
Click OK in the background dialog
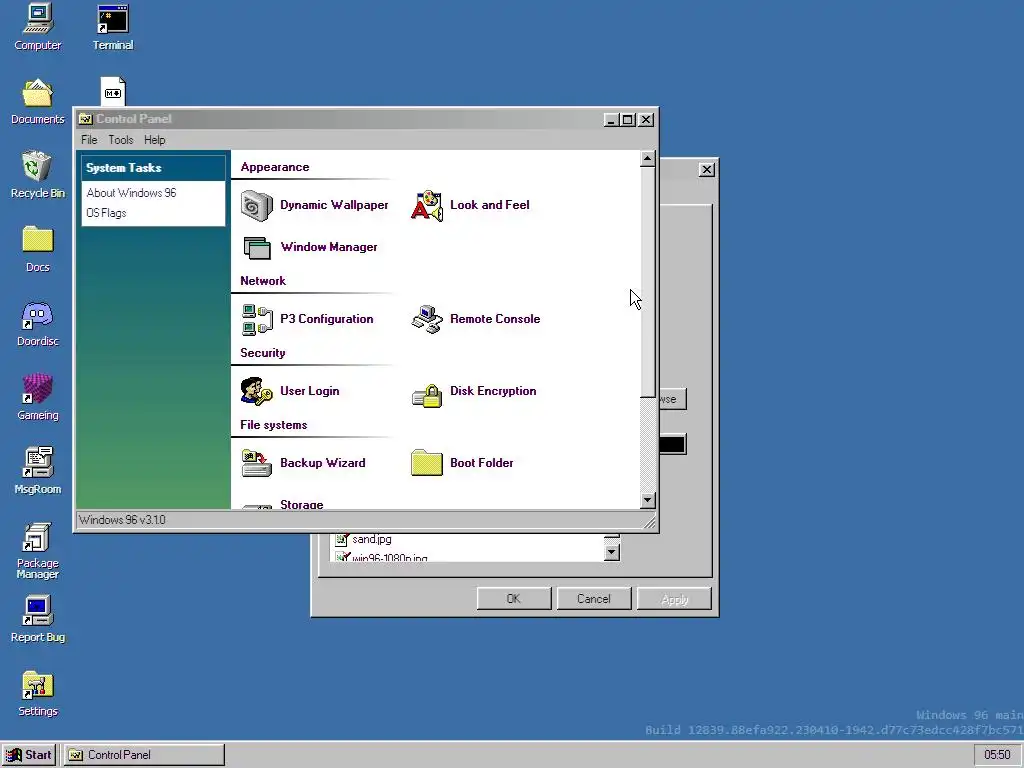coord(514,599)
